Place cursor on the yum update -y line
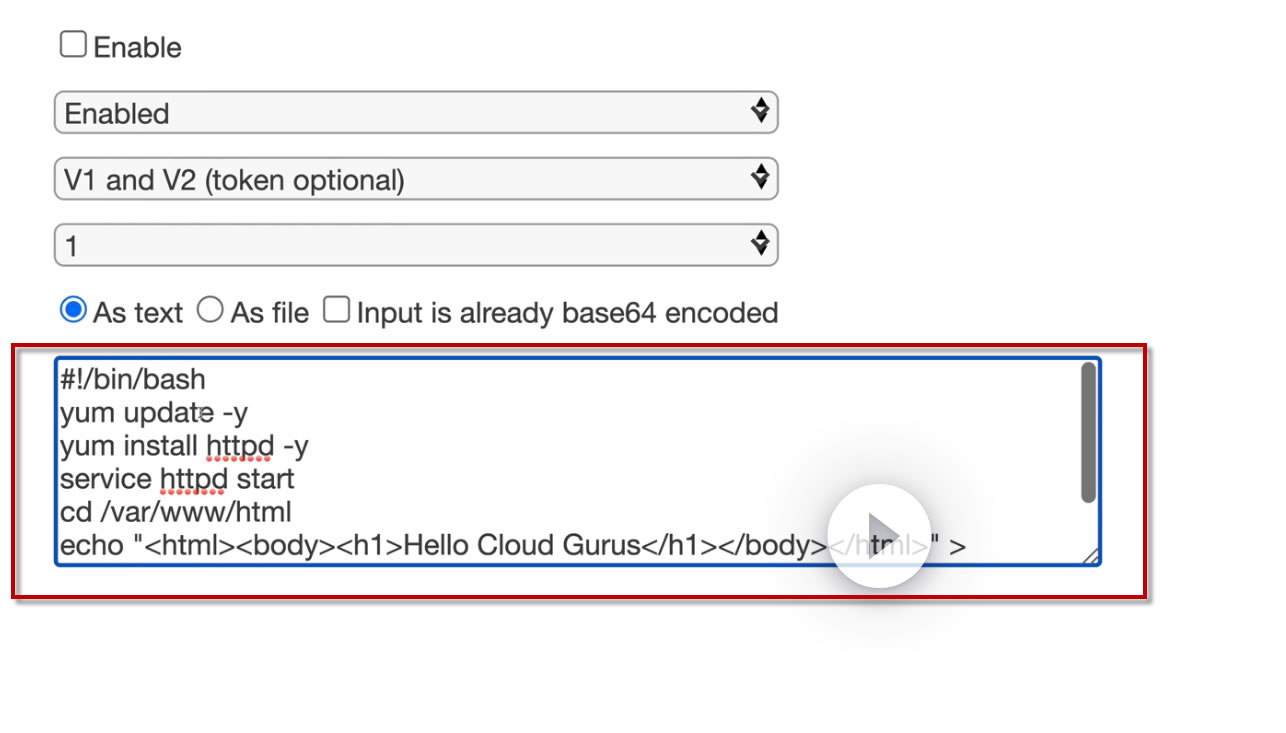The image size is (1286, 733). point(153,413)
